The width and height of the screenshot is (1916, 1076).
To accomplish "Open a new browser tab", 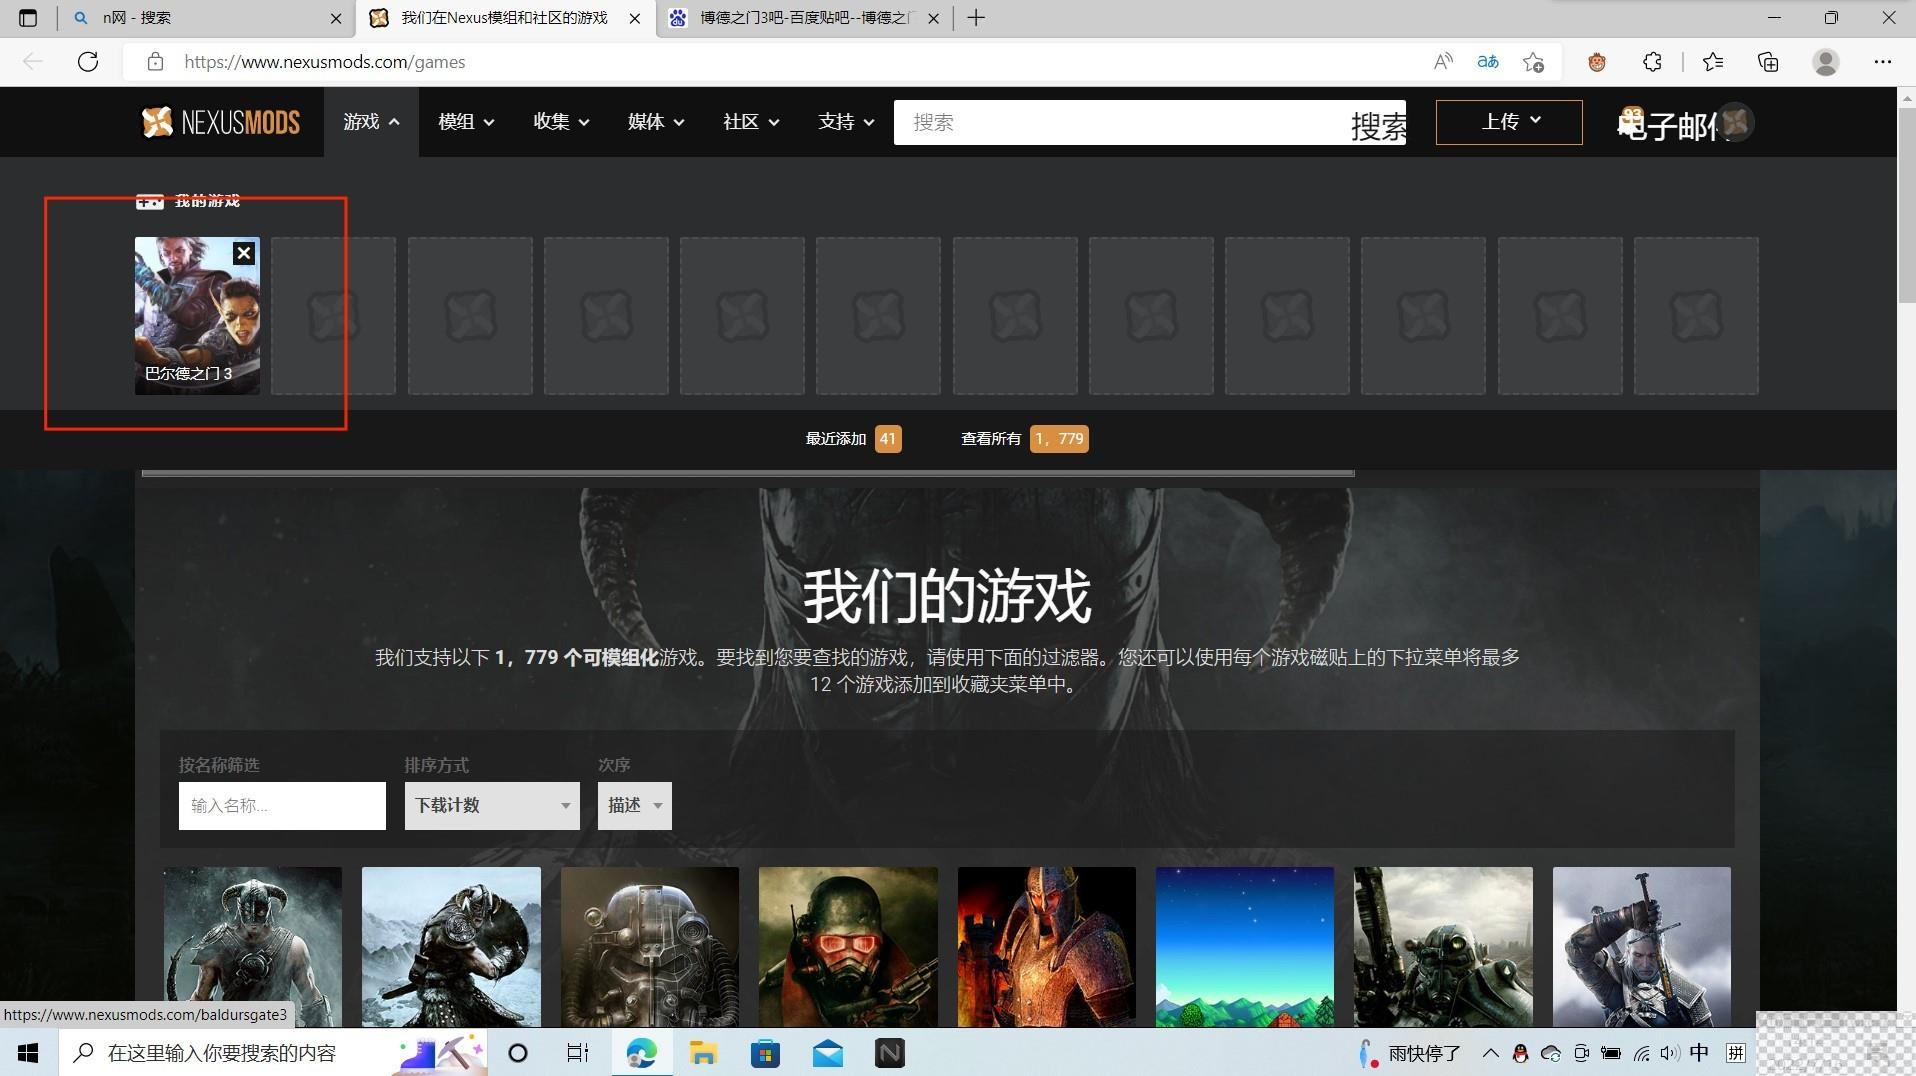I will coord(977,18).
